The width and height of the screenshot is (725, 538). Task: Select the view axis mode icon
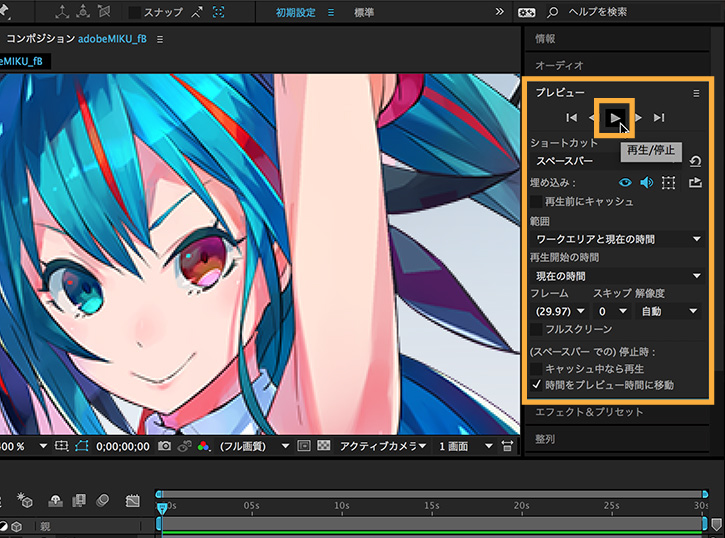tap(104, 12)
